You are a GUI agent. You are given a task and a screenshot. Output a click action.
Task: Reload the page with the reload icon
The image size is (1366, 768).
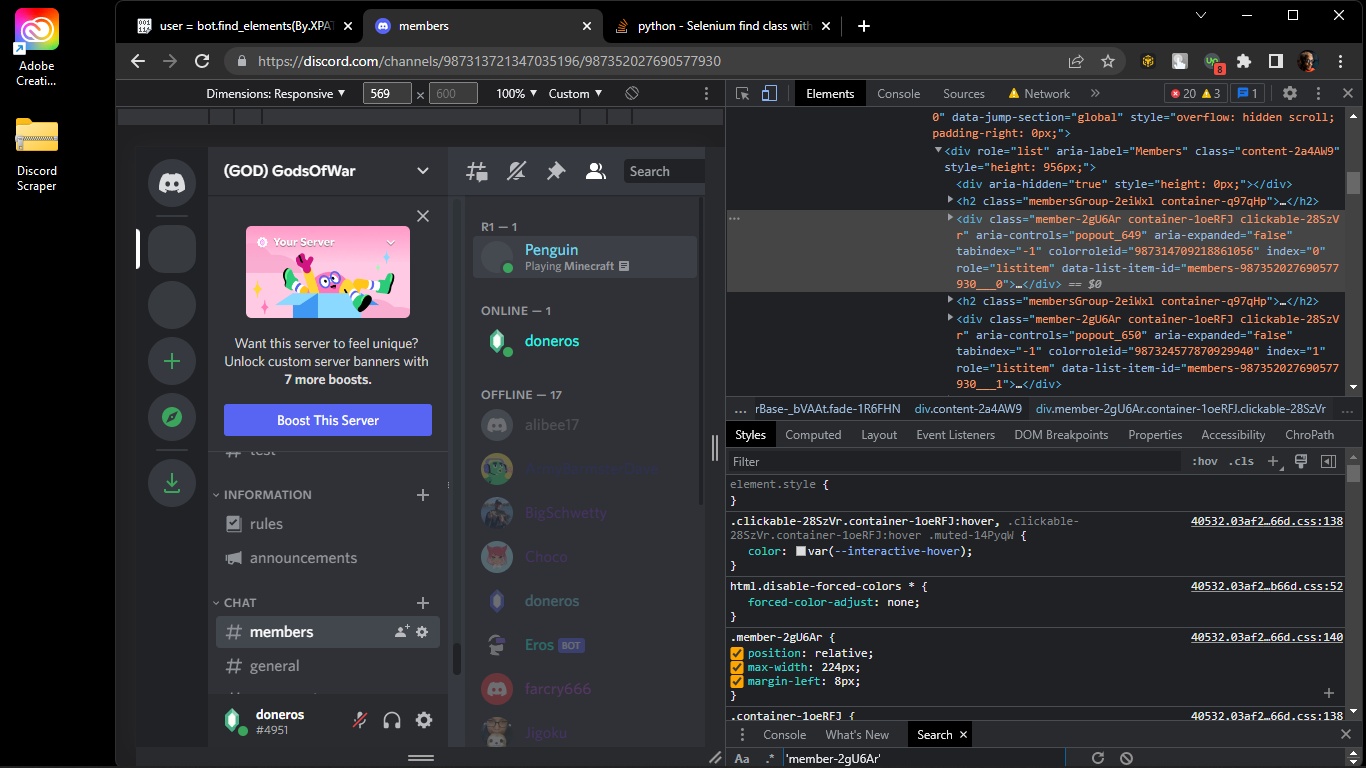coord(202,61)
